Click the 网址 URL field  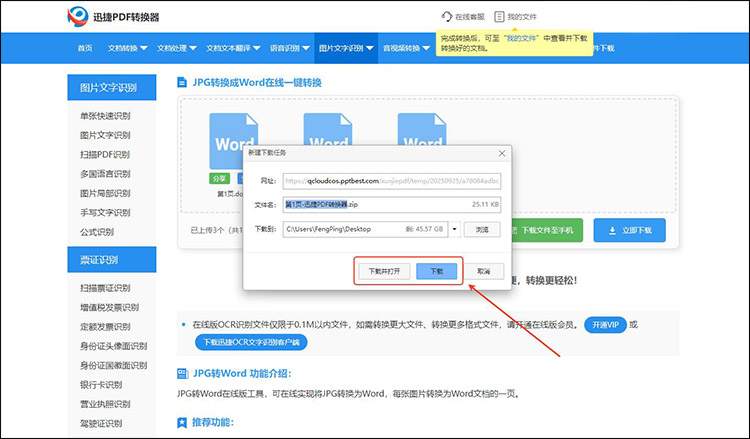pyautogui.click(x=392, y=181)
